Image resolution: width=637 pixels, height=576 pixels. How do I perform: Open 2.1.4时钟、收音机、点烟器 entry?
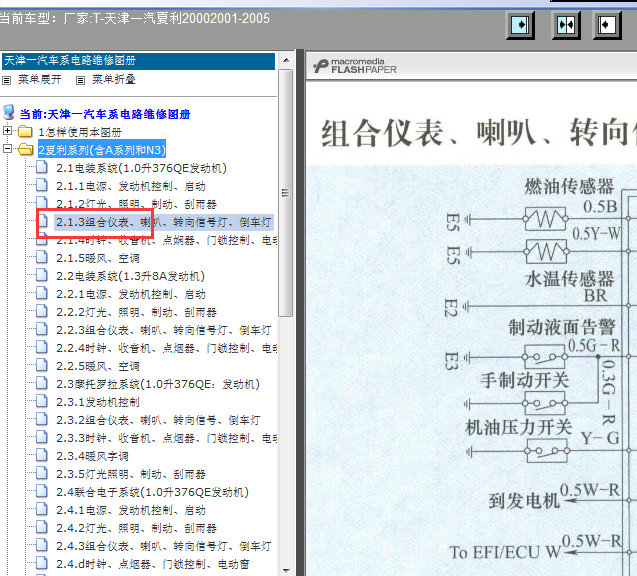point(167,240)
